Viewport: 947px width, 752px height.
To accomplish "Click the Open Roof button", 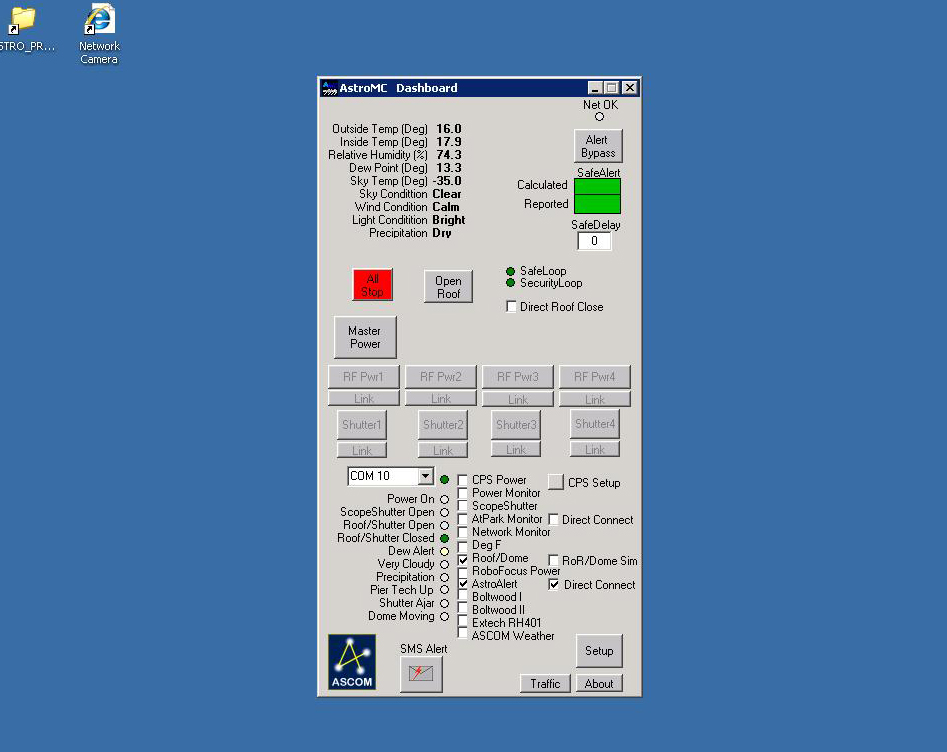I will tap(448, 287).
